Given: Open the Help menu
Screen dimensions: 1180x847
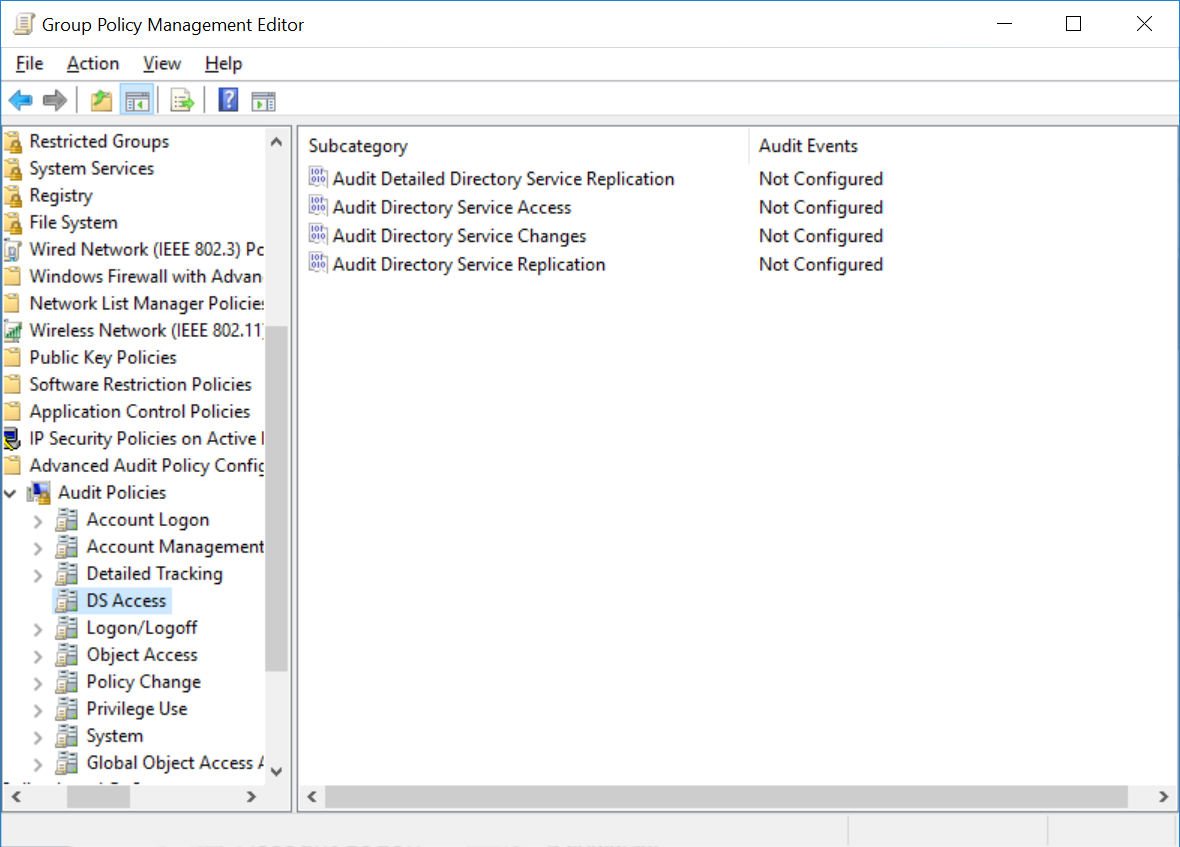Looking at the screenshot, I should pyautogui.click(x=224, y=64).
